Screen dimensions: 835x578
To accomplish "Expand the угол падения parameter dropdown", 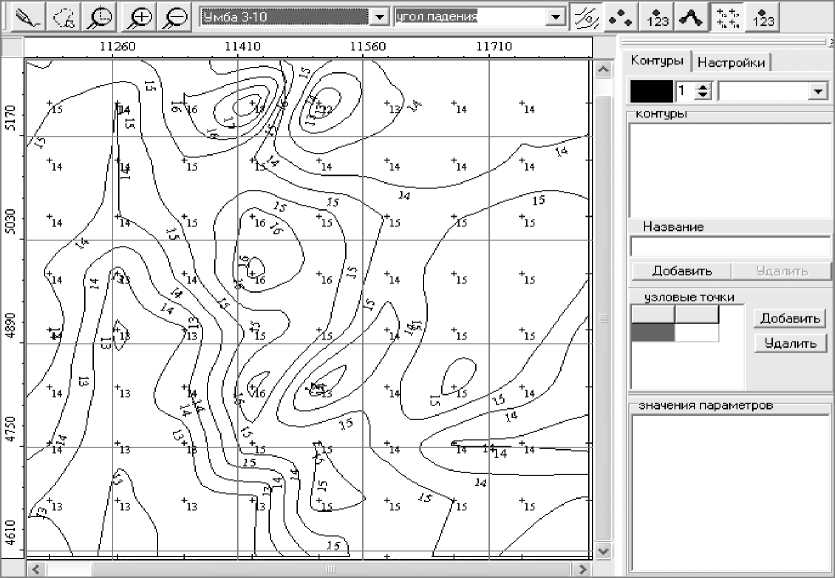I will (x=556, y=17).
